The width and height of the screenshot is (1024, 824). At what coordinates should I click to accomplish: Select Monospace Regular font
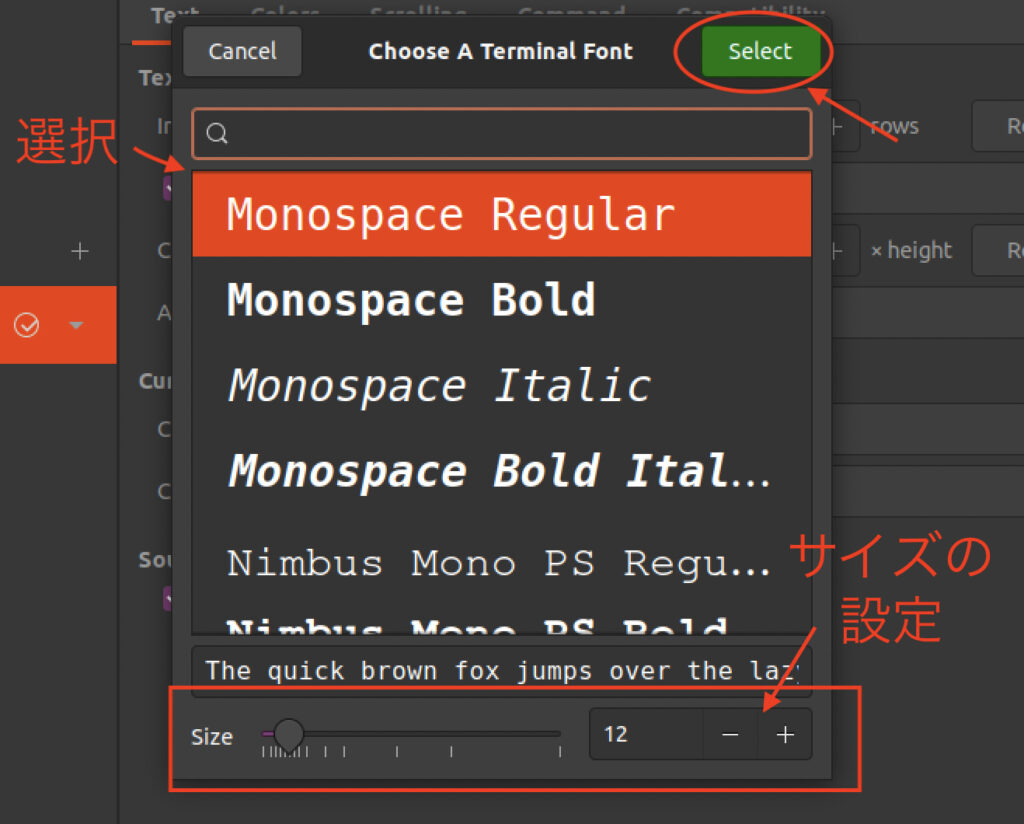click(501, 216)
